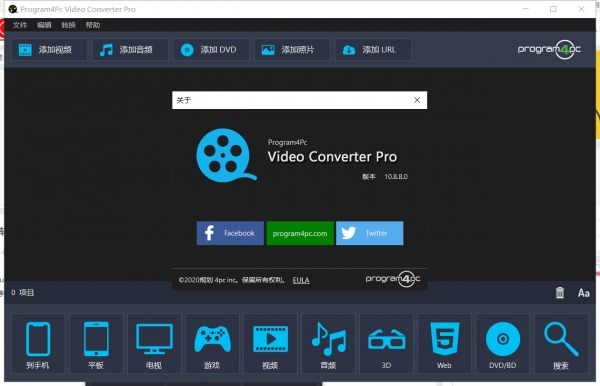Click the Twitter button in About dialog

tap(370, 233)
